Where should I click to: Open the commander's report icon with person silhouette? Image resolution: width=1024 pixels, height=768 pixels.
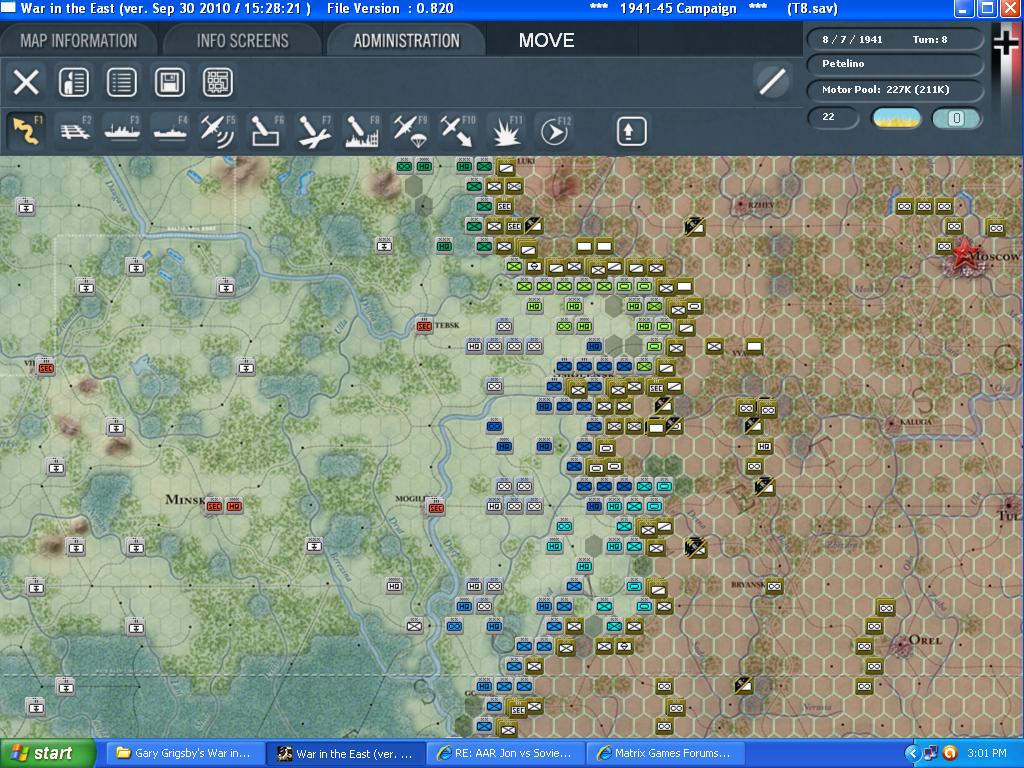click(74, 82)
